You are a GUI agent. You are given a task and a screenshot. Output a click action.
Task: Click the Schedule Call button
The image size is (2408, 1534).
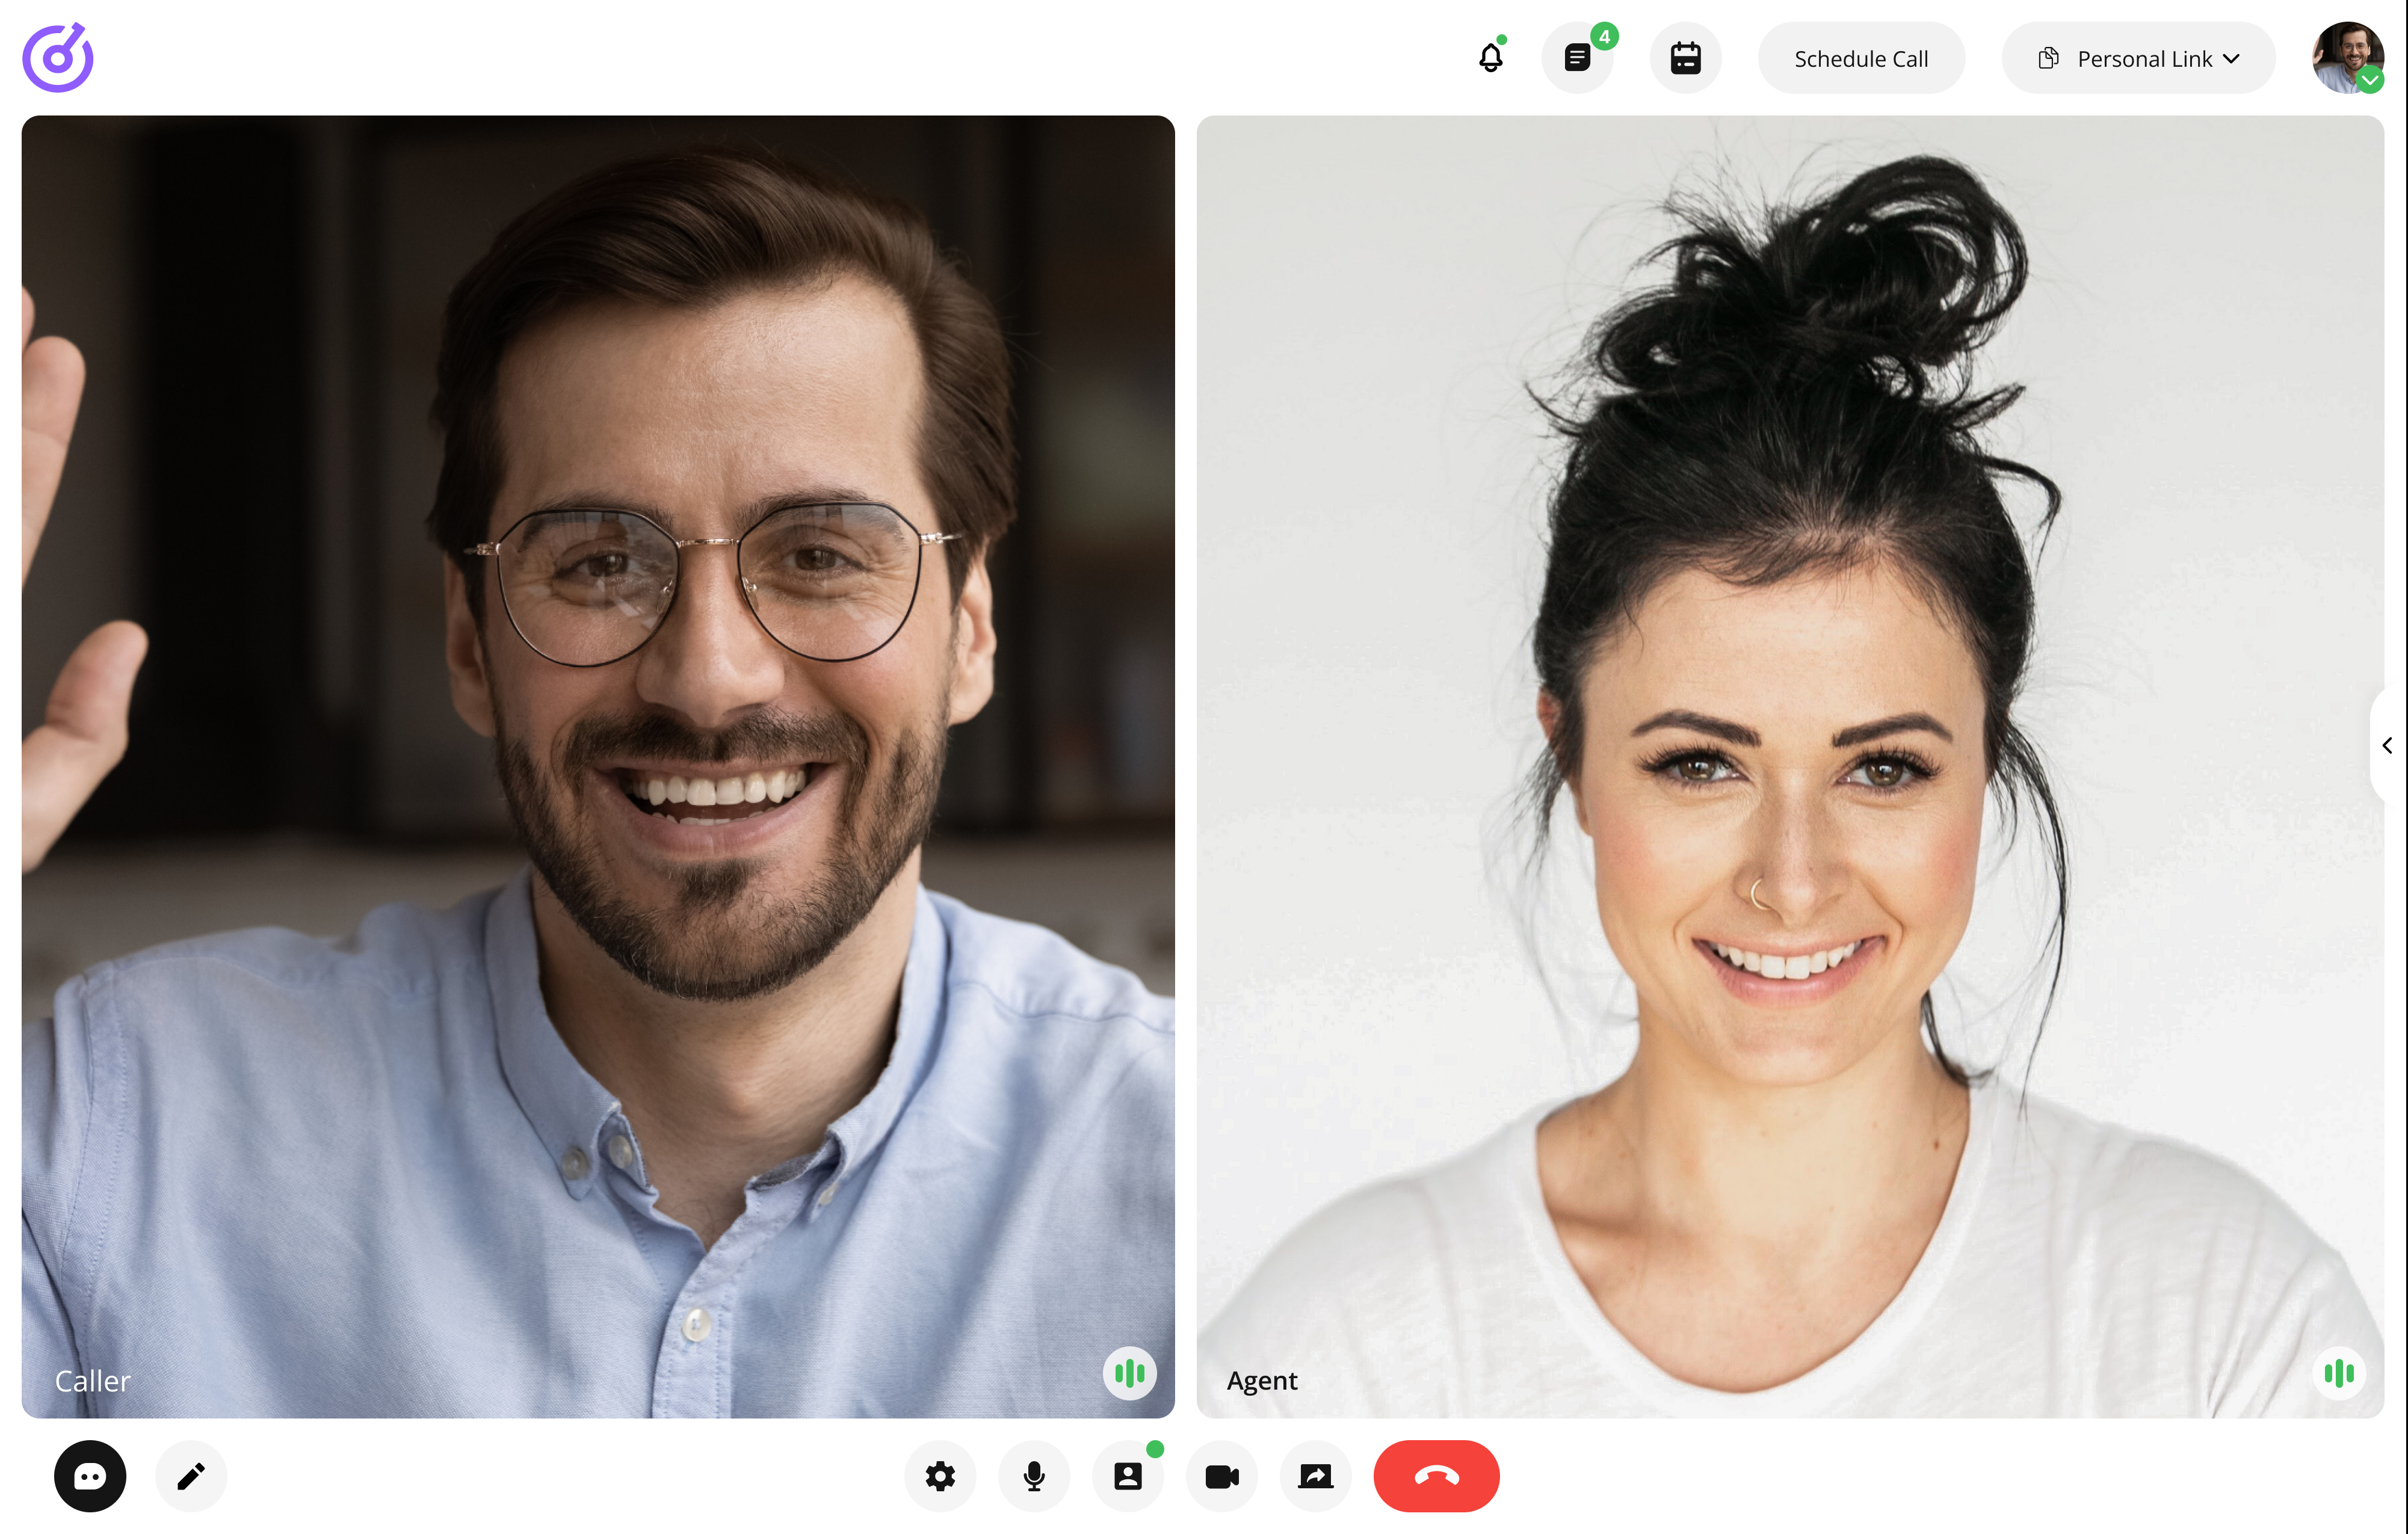1861,58
